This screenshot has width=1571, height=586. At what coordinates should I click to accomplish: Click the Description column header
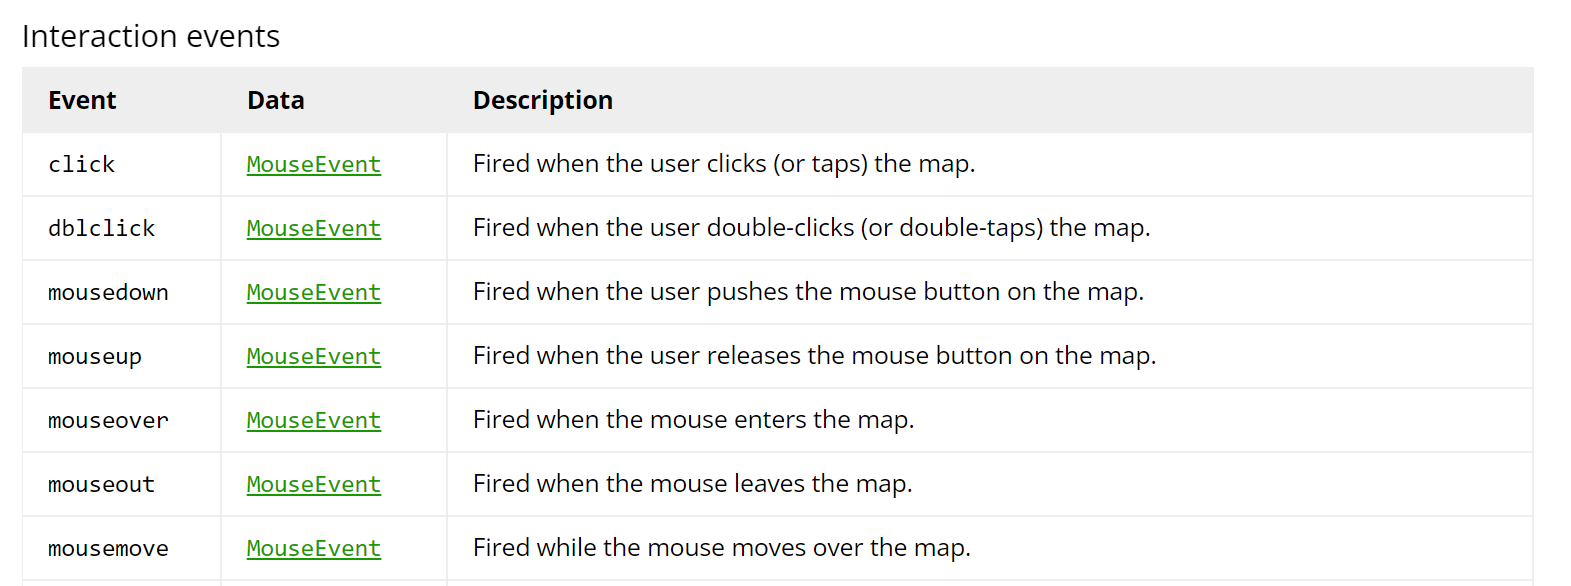(x=543, y=100)
